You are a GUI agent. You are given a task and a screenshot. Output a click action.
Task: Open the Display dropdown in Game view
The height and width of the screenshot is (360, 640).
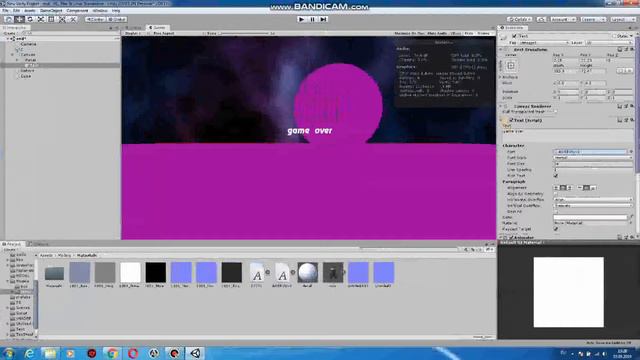click(x=133, y=33)
